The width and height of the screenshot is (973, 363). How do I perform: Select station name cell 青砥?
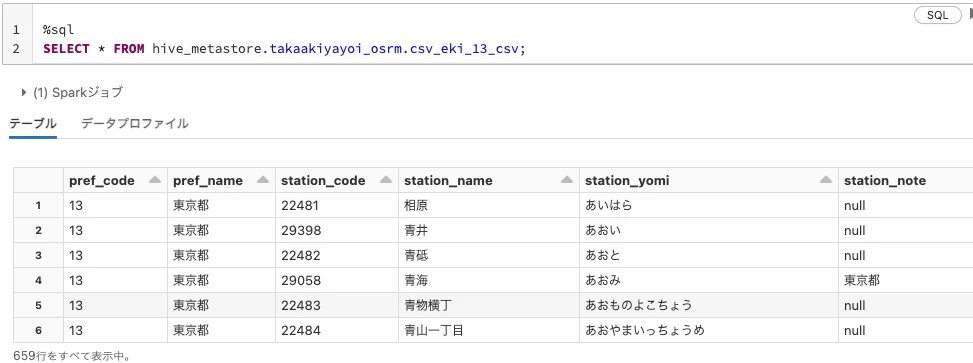(489, 255)
